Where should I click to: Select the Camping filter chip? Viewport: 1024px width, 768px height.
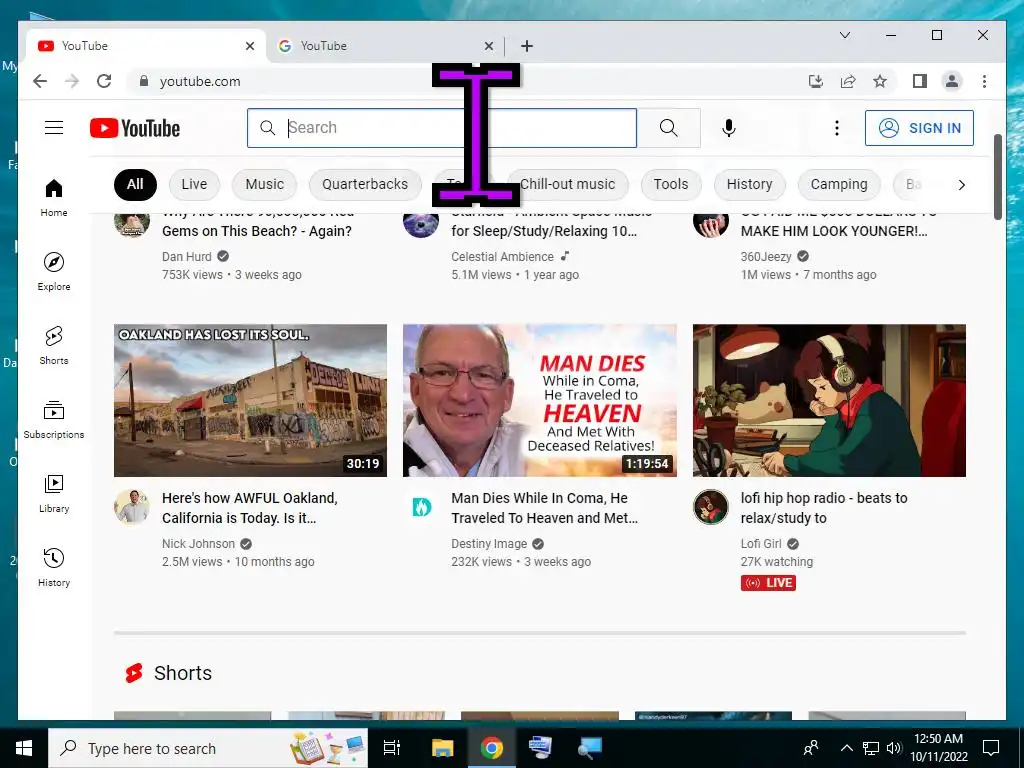click(839, 184)
